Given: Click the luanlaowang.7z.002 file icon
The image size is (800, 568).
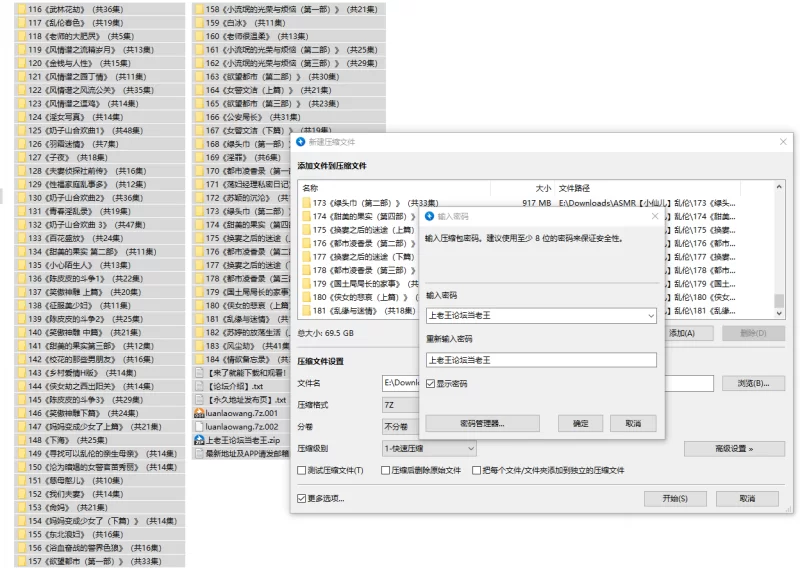Looking at the screenshot, I should click(199, 426).
